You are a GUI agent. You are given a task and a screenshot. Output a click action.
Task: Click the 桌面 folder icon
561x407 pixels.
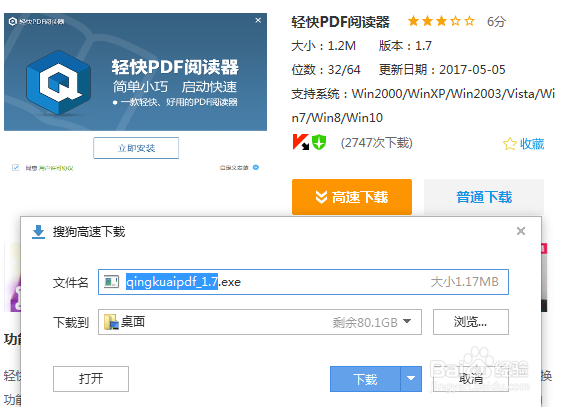pyautogui.click(x=111, y=322)
